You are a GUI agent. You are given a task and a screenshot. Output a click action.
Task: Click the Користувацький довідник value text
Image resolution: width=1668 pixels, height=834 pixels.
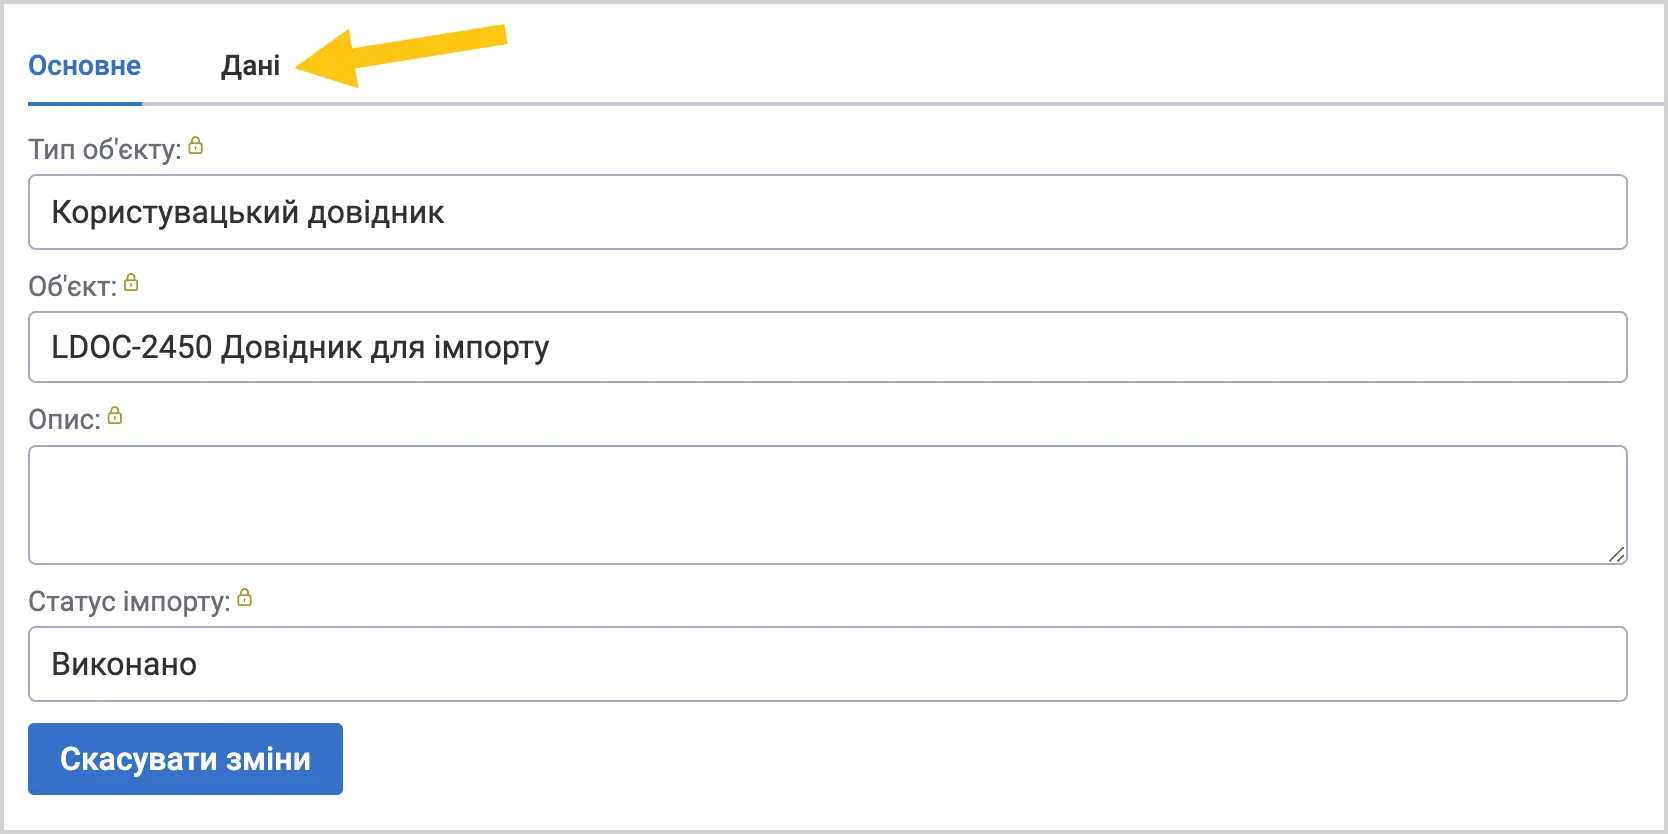pyautogui.click(x=248, y=213)
